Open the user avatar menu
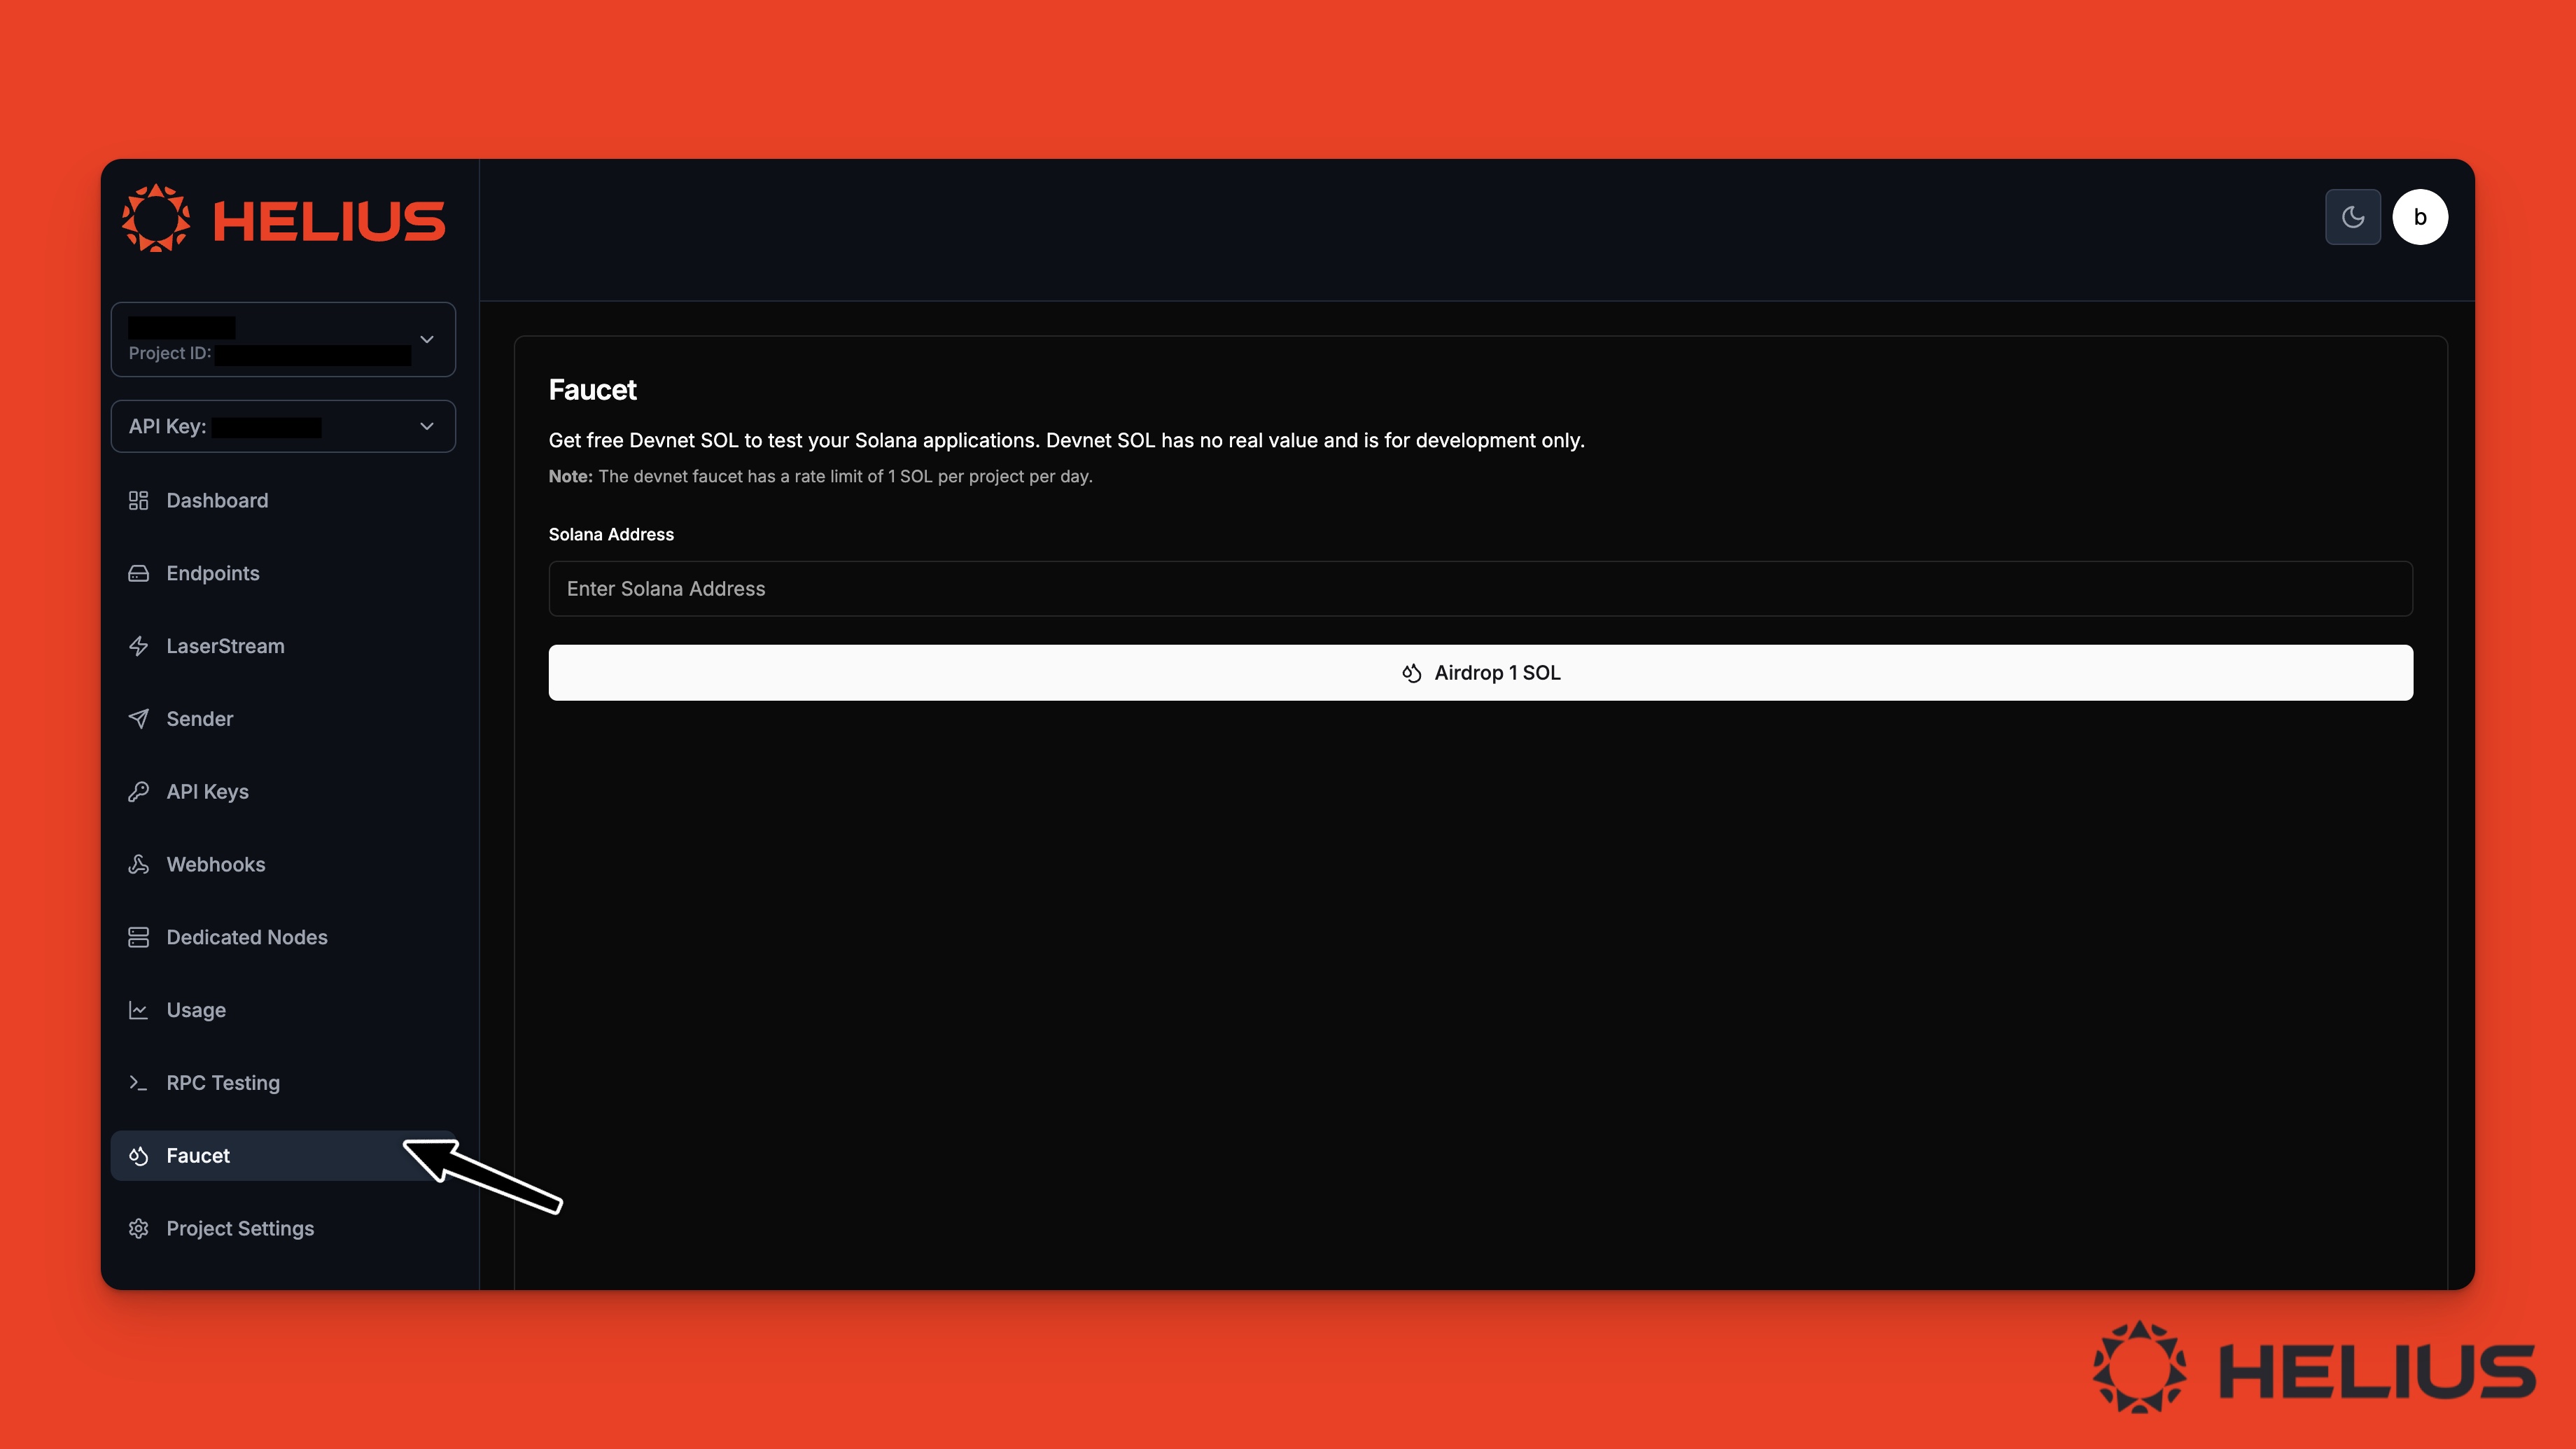 (x=2419, y=217)
